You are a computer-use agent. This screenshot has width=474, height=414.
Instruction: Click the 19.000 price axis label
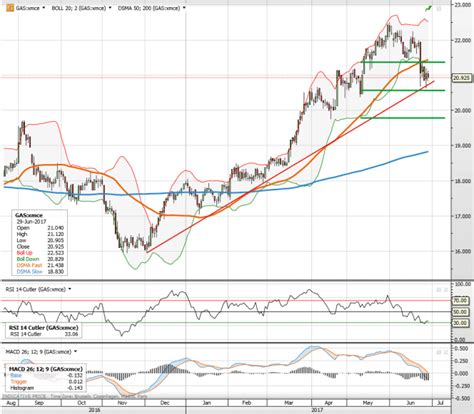(462, 145)
